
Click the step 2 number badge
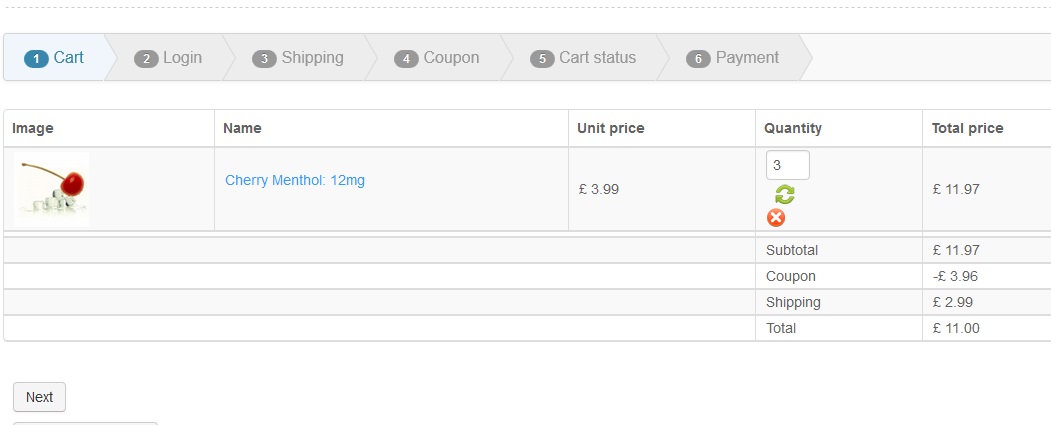pos(146,59)
